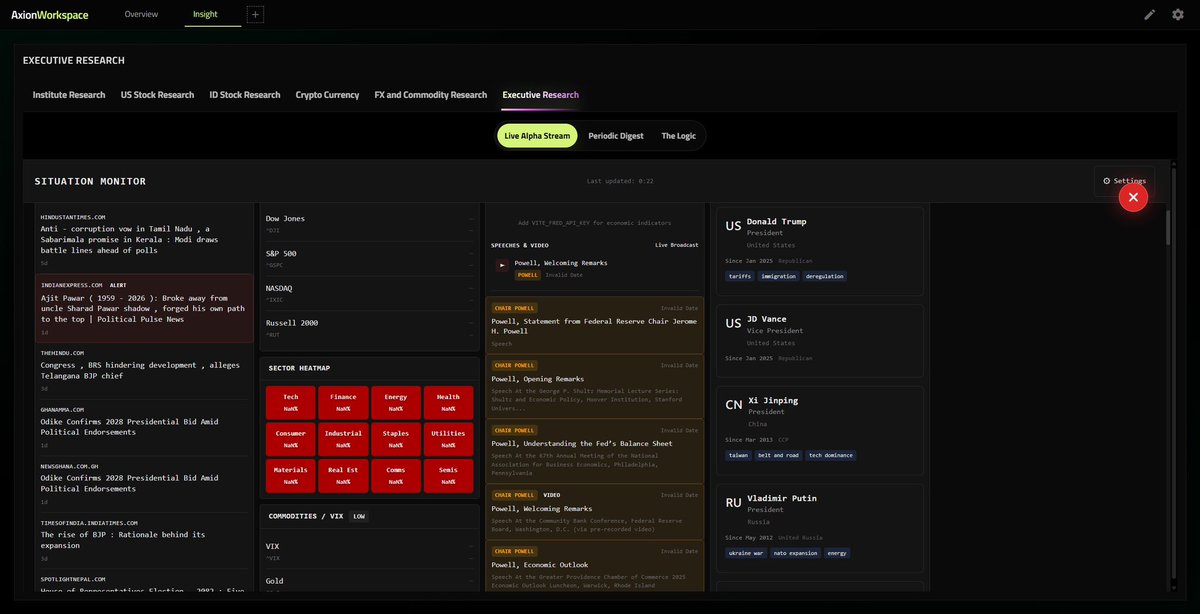Select the S&P 500 index row

[x=369, y=258]
